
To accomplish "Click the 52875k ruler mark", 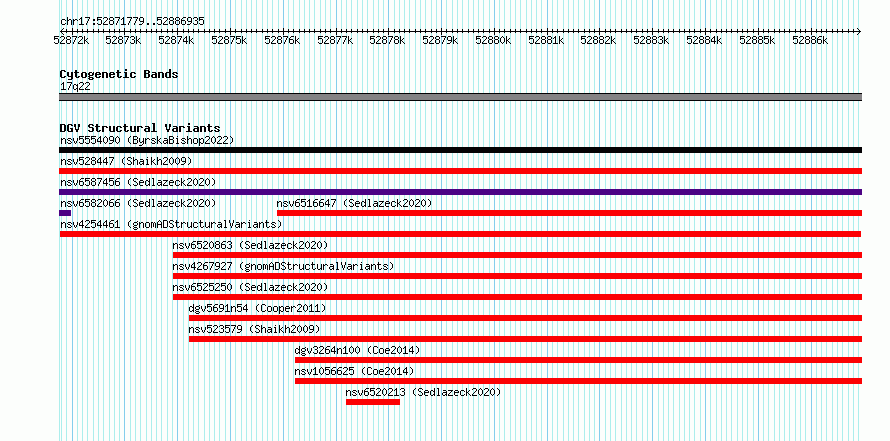I will pyautogui.click(x=229, y=40).
